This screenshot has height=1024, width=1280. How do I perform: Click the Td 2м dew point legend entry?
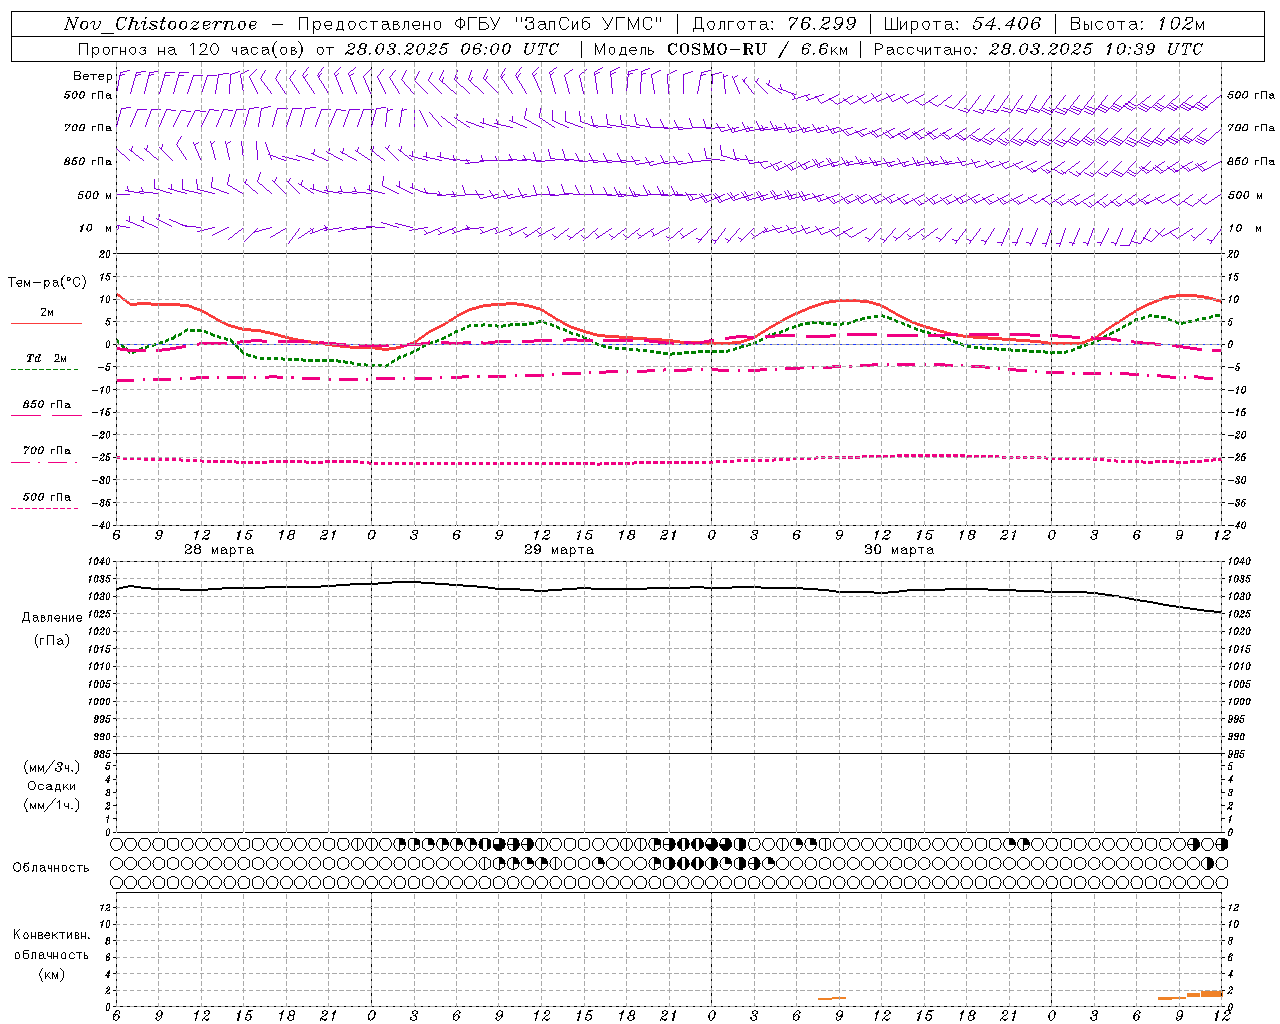[47, 358]
